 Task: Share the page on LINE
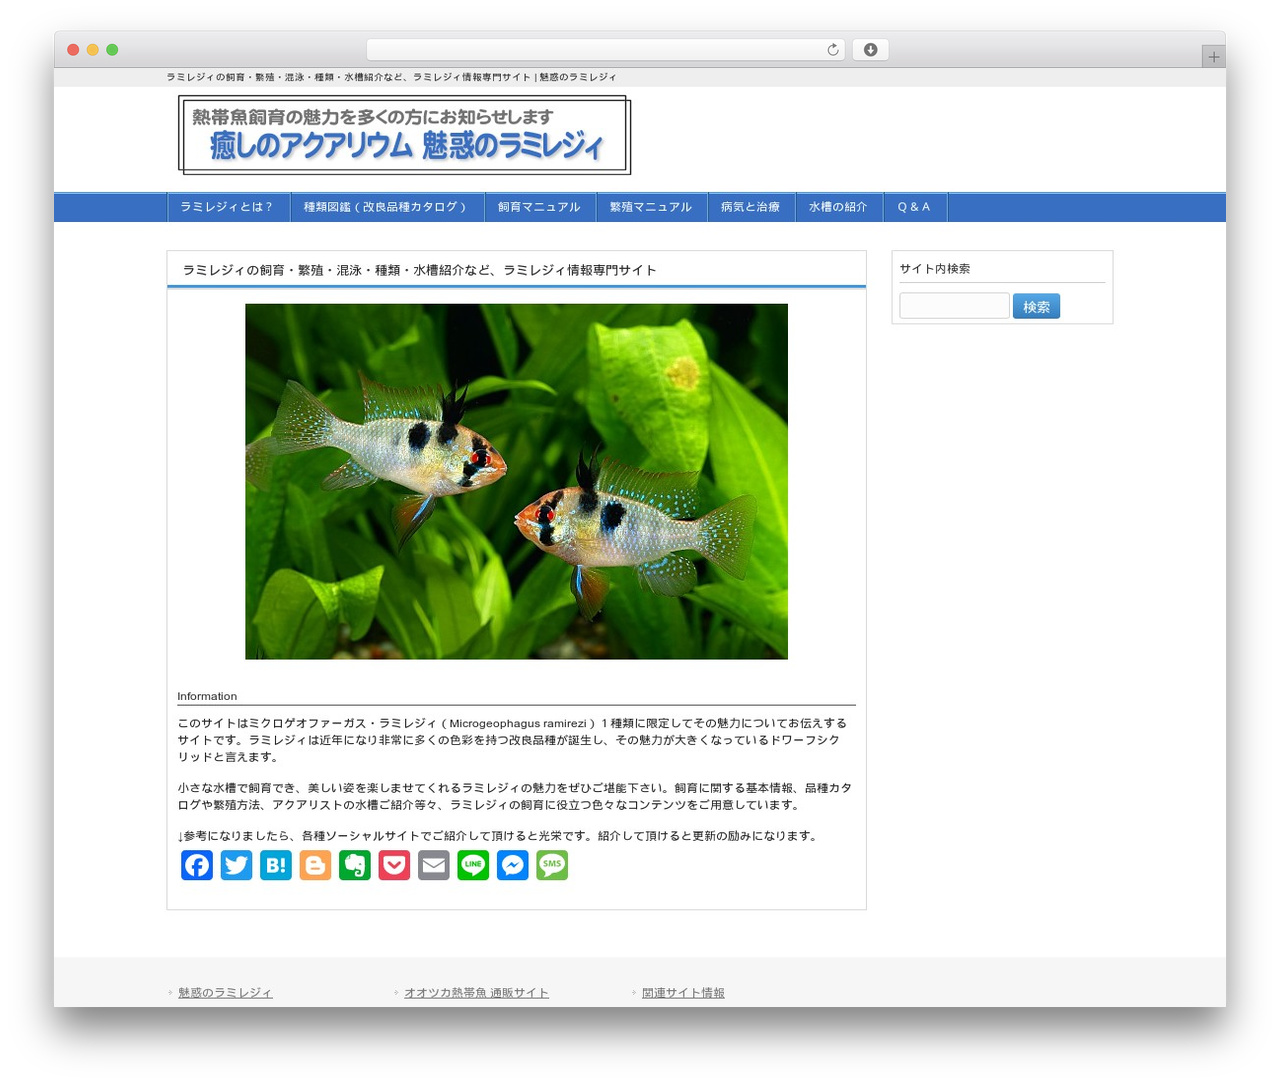(x=473, y=865)
